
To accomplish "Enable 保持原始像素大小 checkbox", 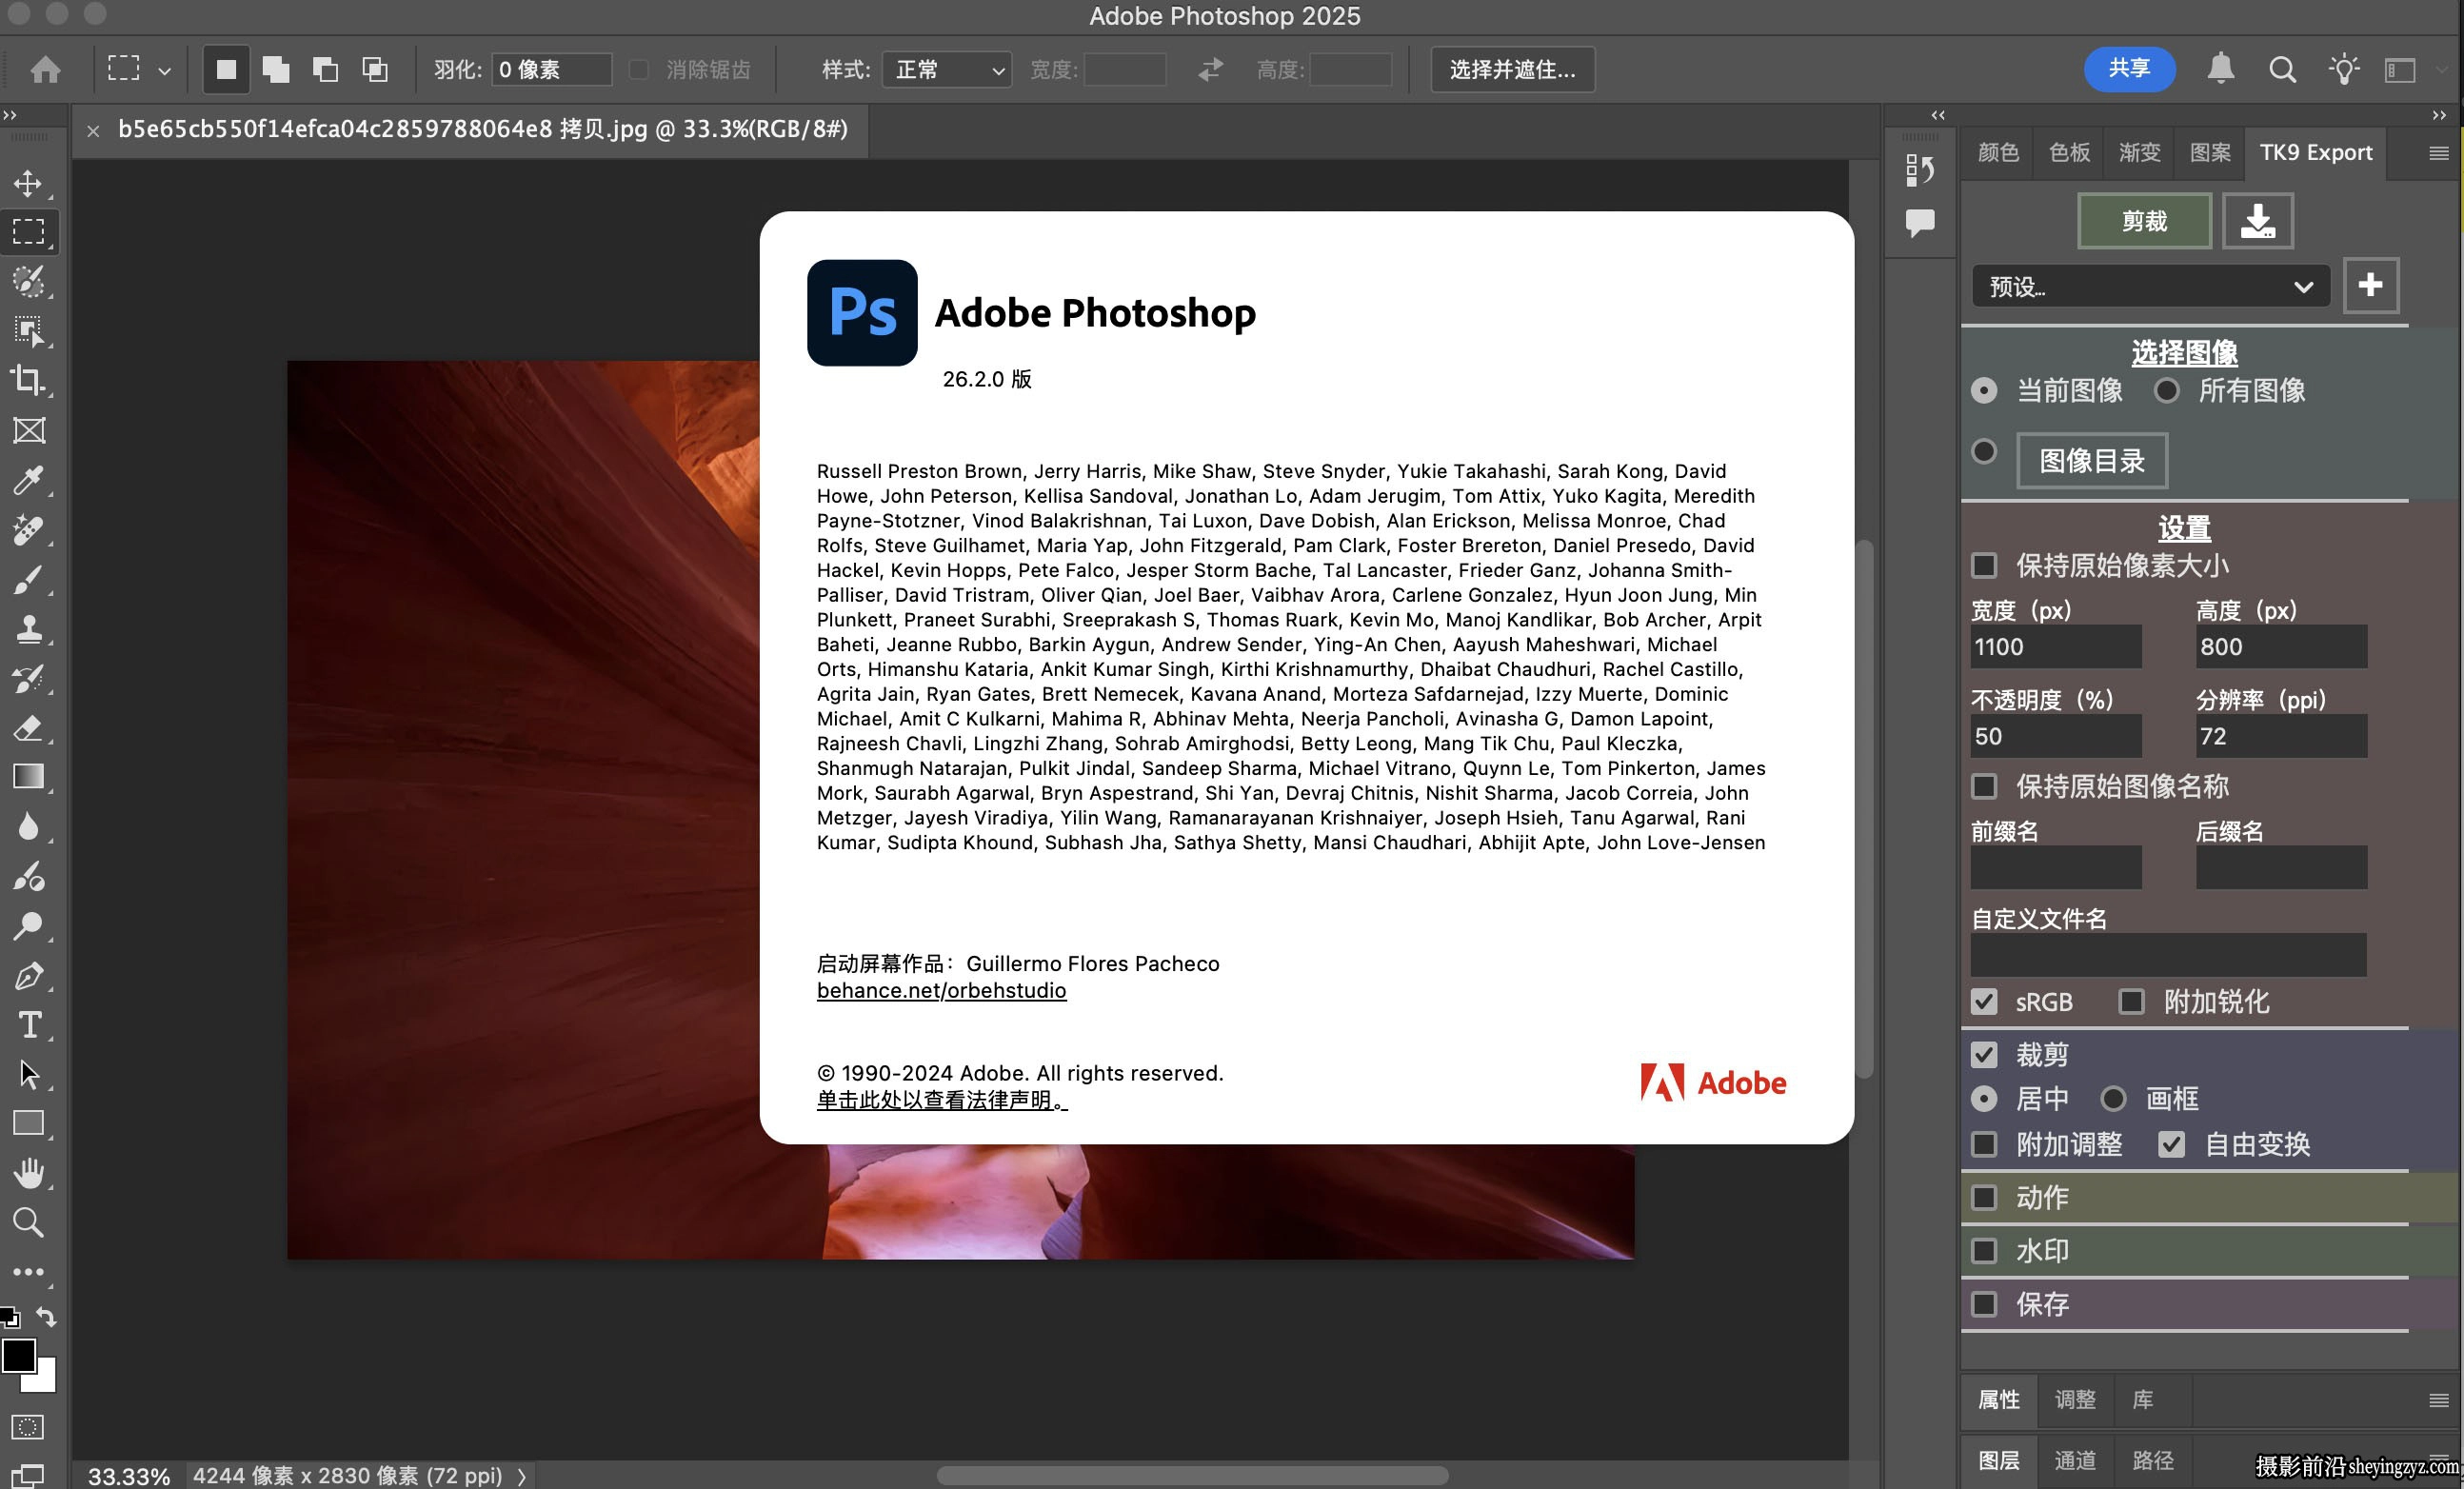I will [x=1984, y=565].
